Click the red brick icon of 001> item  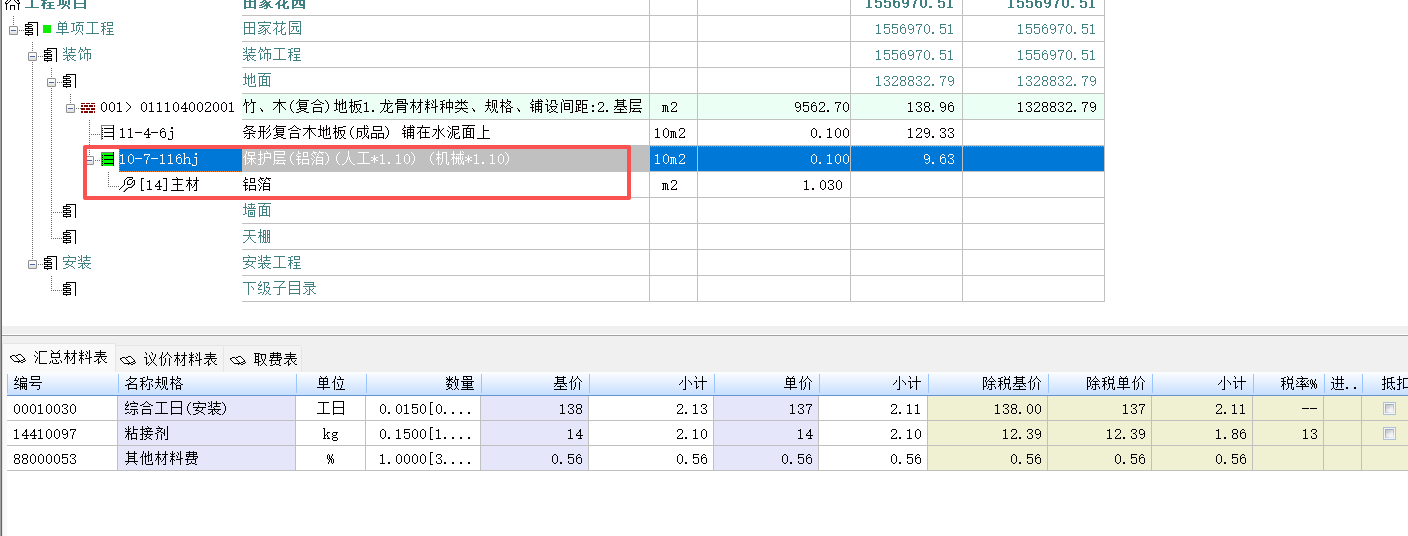click(88, 107)
